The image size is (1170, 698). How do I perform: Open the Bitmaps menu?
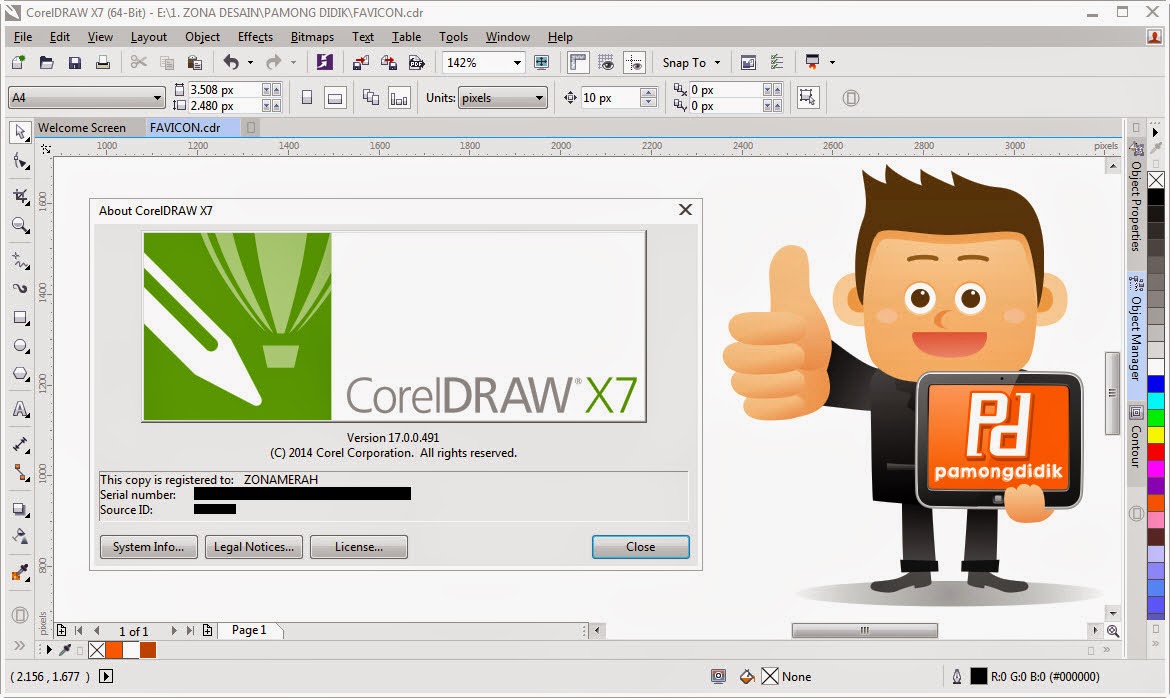point(312,37)
